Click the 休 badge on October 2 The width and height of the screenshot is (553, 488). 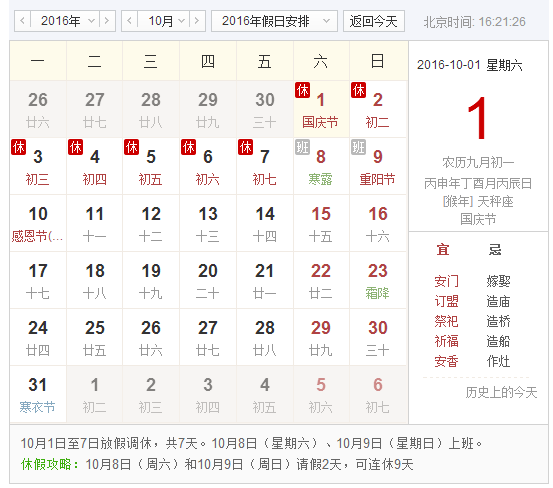click(x=359, y=90)
